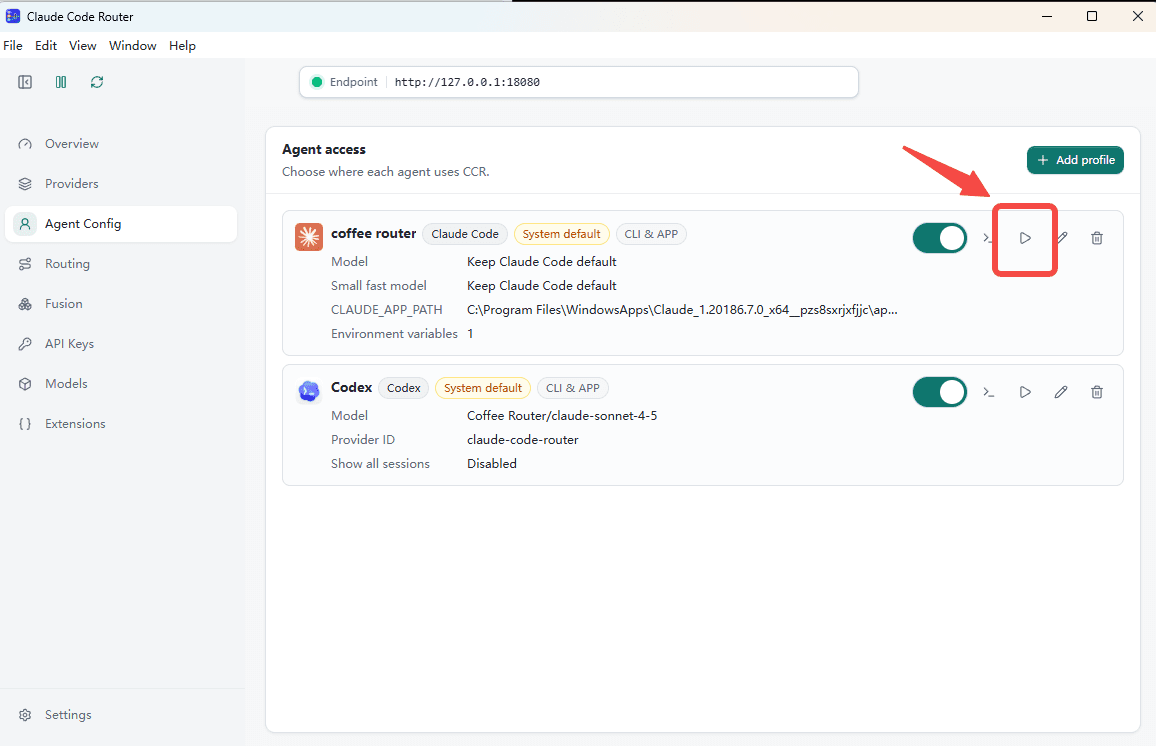Edit the Codex profile with the pencil icon
The width and height of the screenshot is (1156, 746).
point(1061,392)
